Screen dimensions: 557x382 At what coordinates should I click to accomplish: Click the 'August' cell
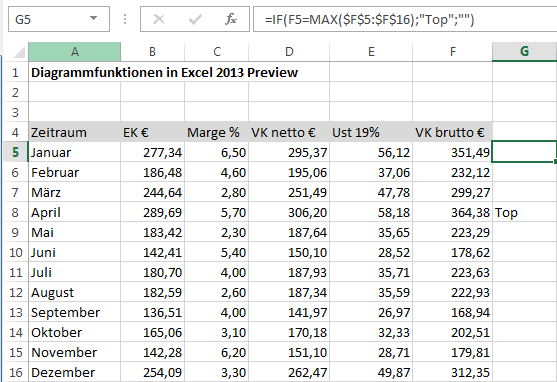click(75, 292)
